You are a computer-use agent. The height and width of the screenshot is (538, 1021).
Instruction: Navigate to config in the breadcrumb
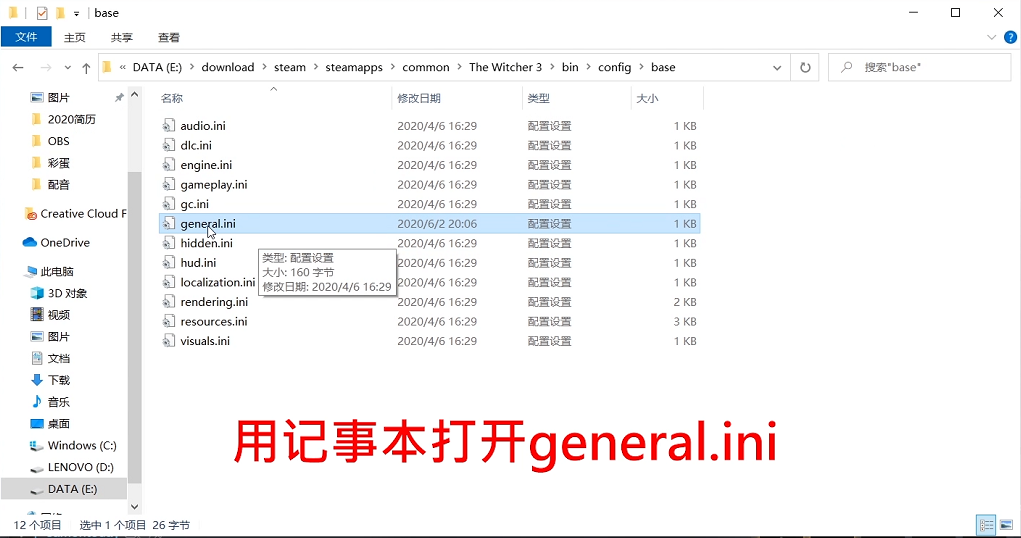(x=615, y=67)
